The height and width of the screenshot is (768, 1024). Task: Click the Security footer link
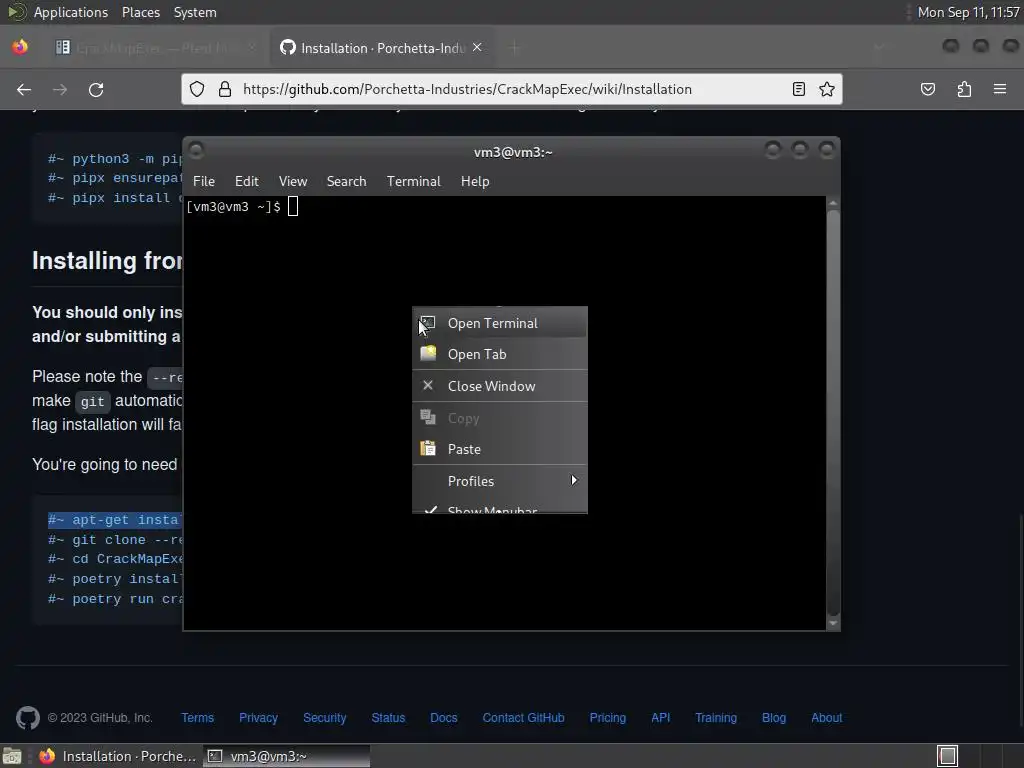pos(325,718)
